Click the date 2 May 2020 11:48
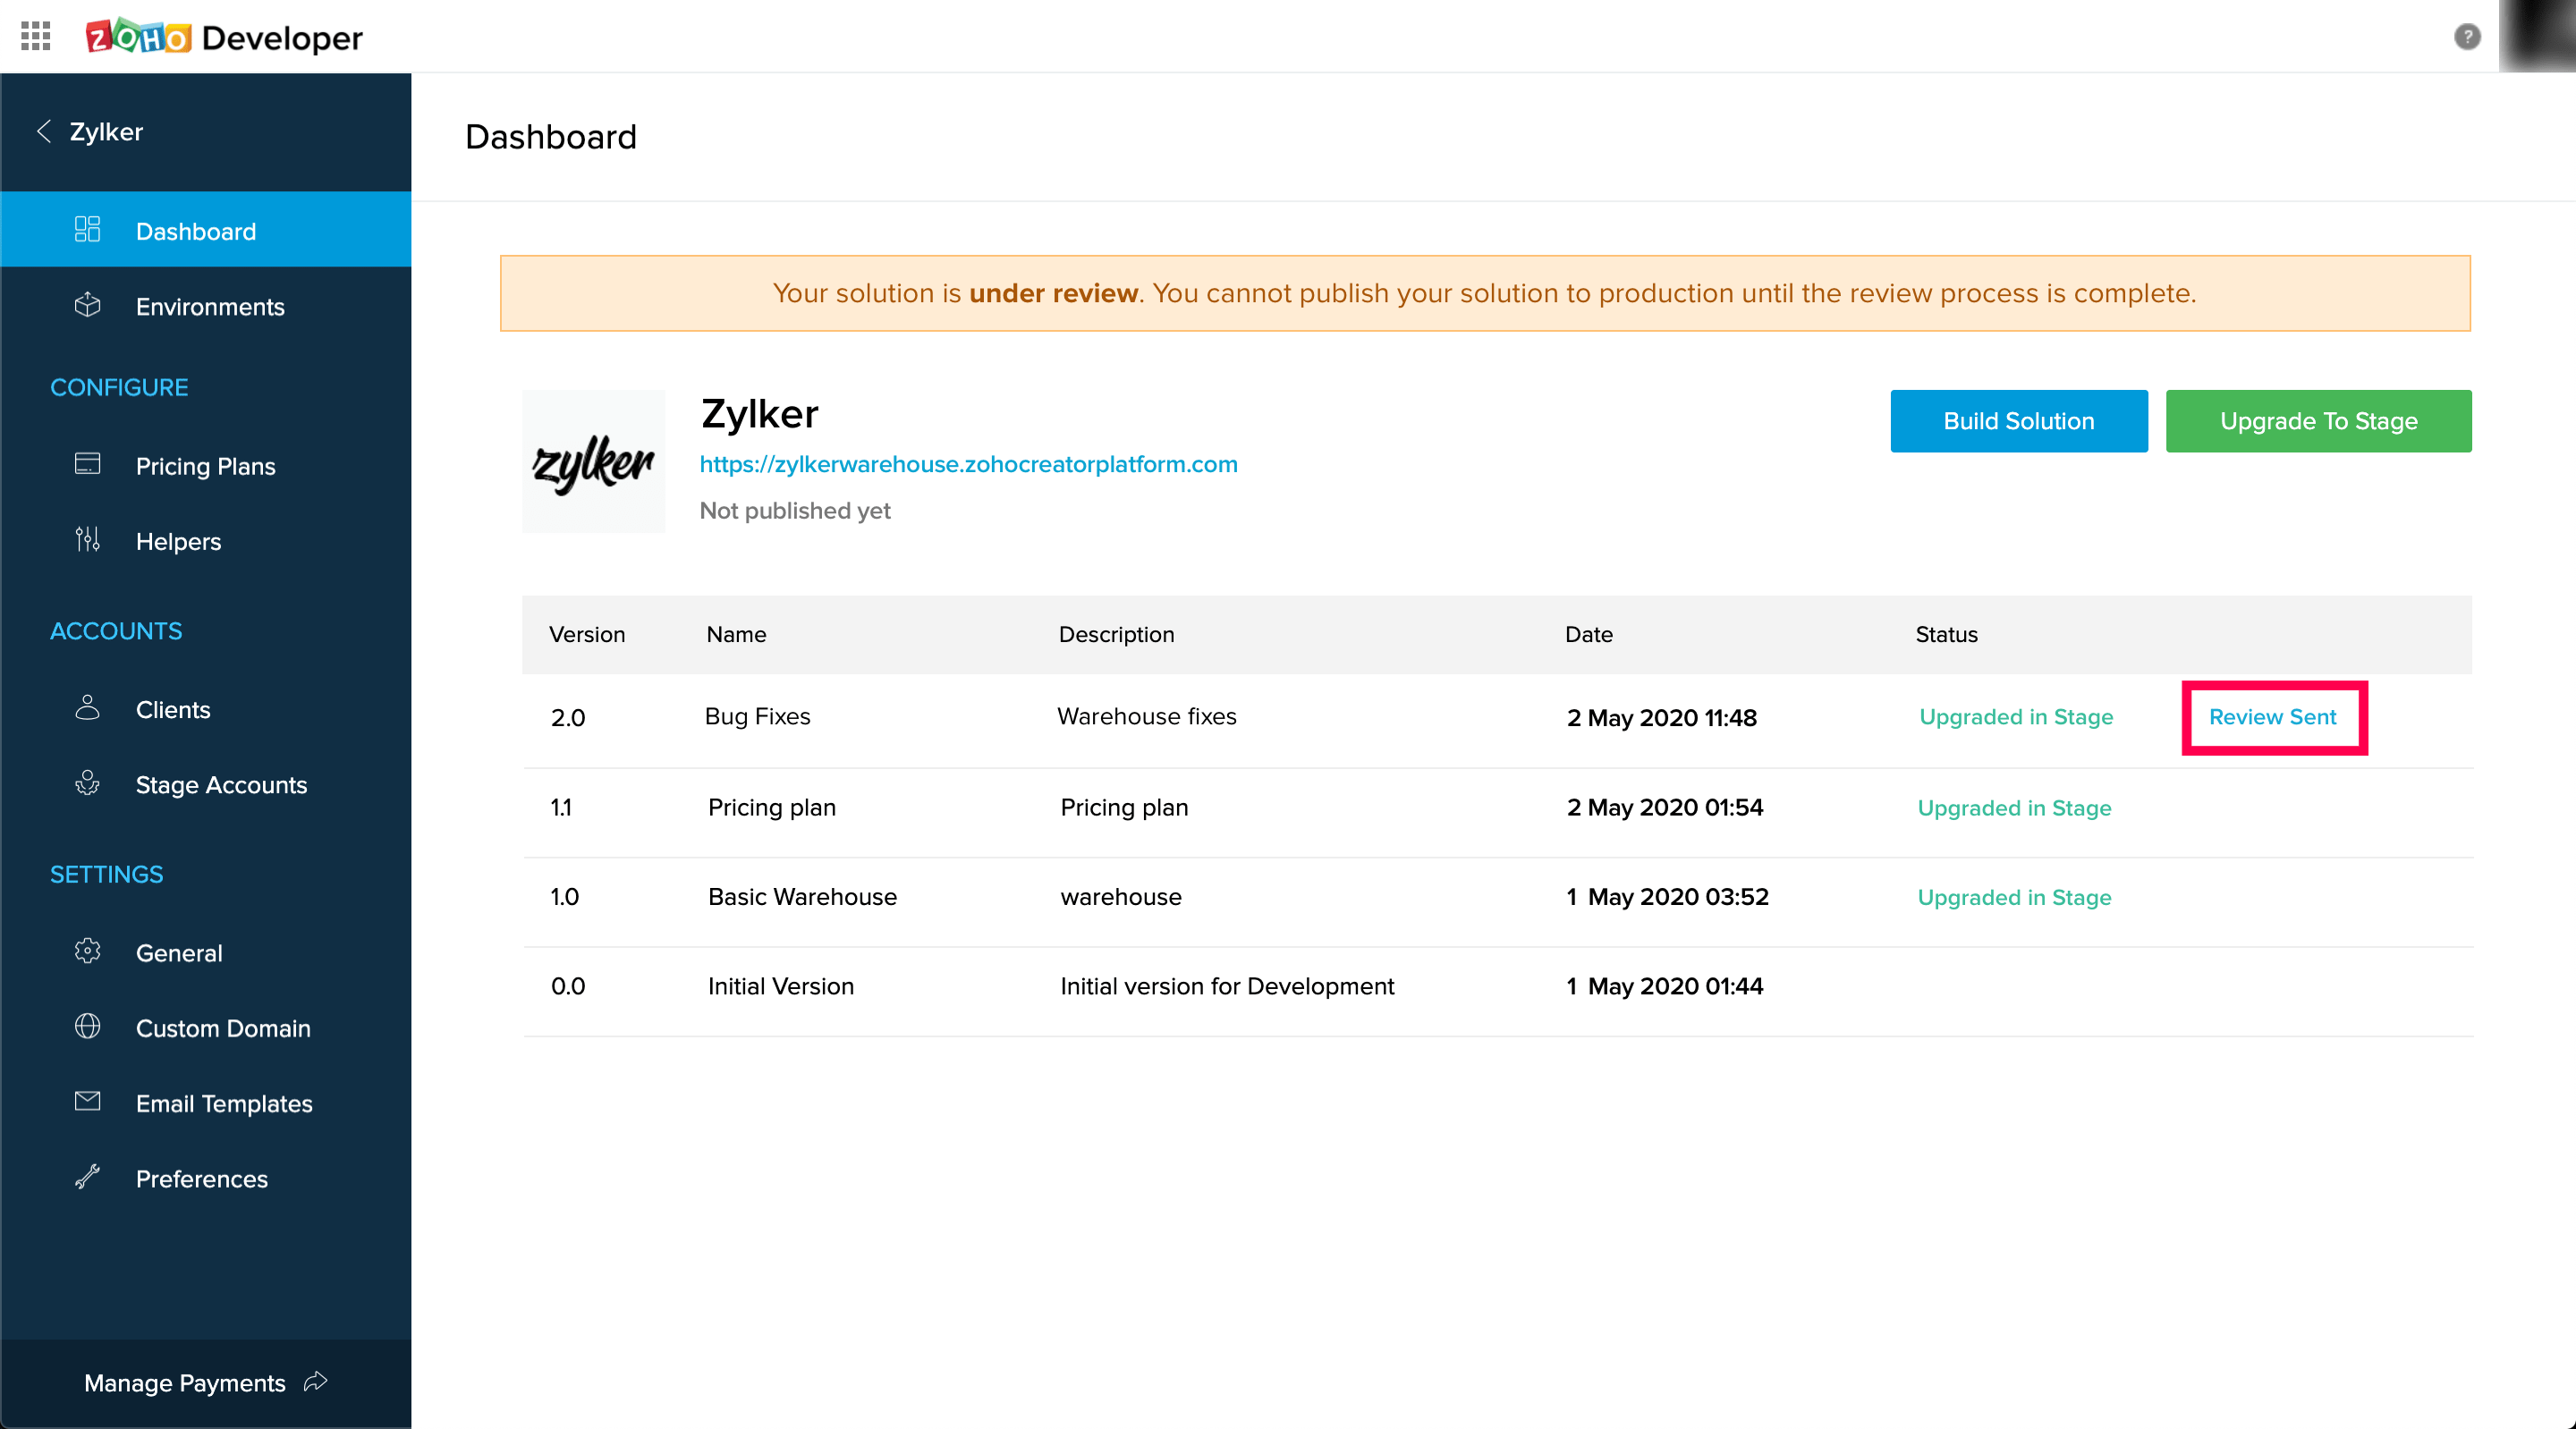The height and width of the screenshot is (1429, 2576). coord(1662,717)
